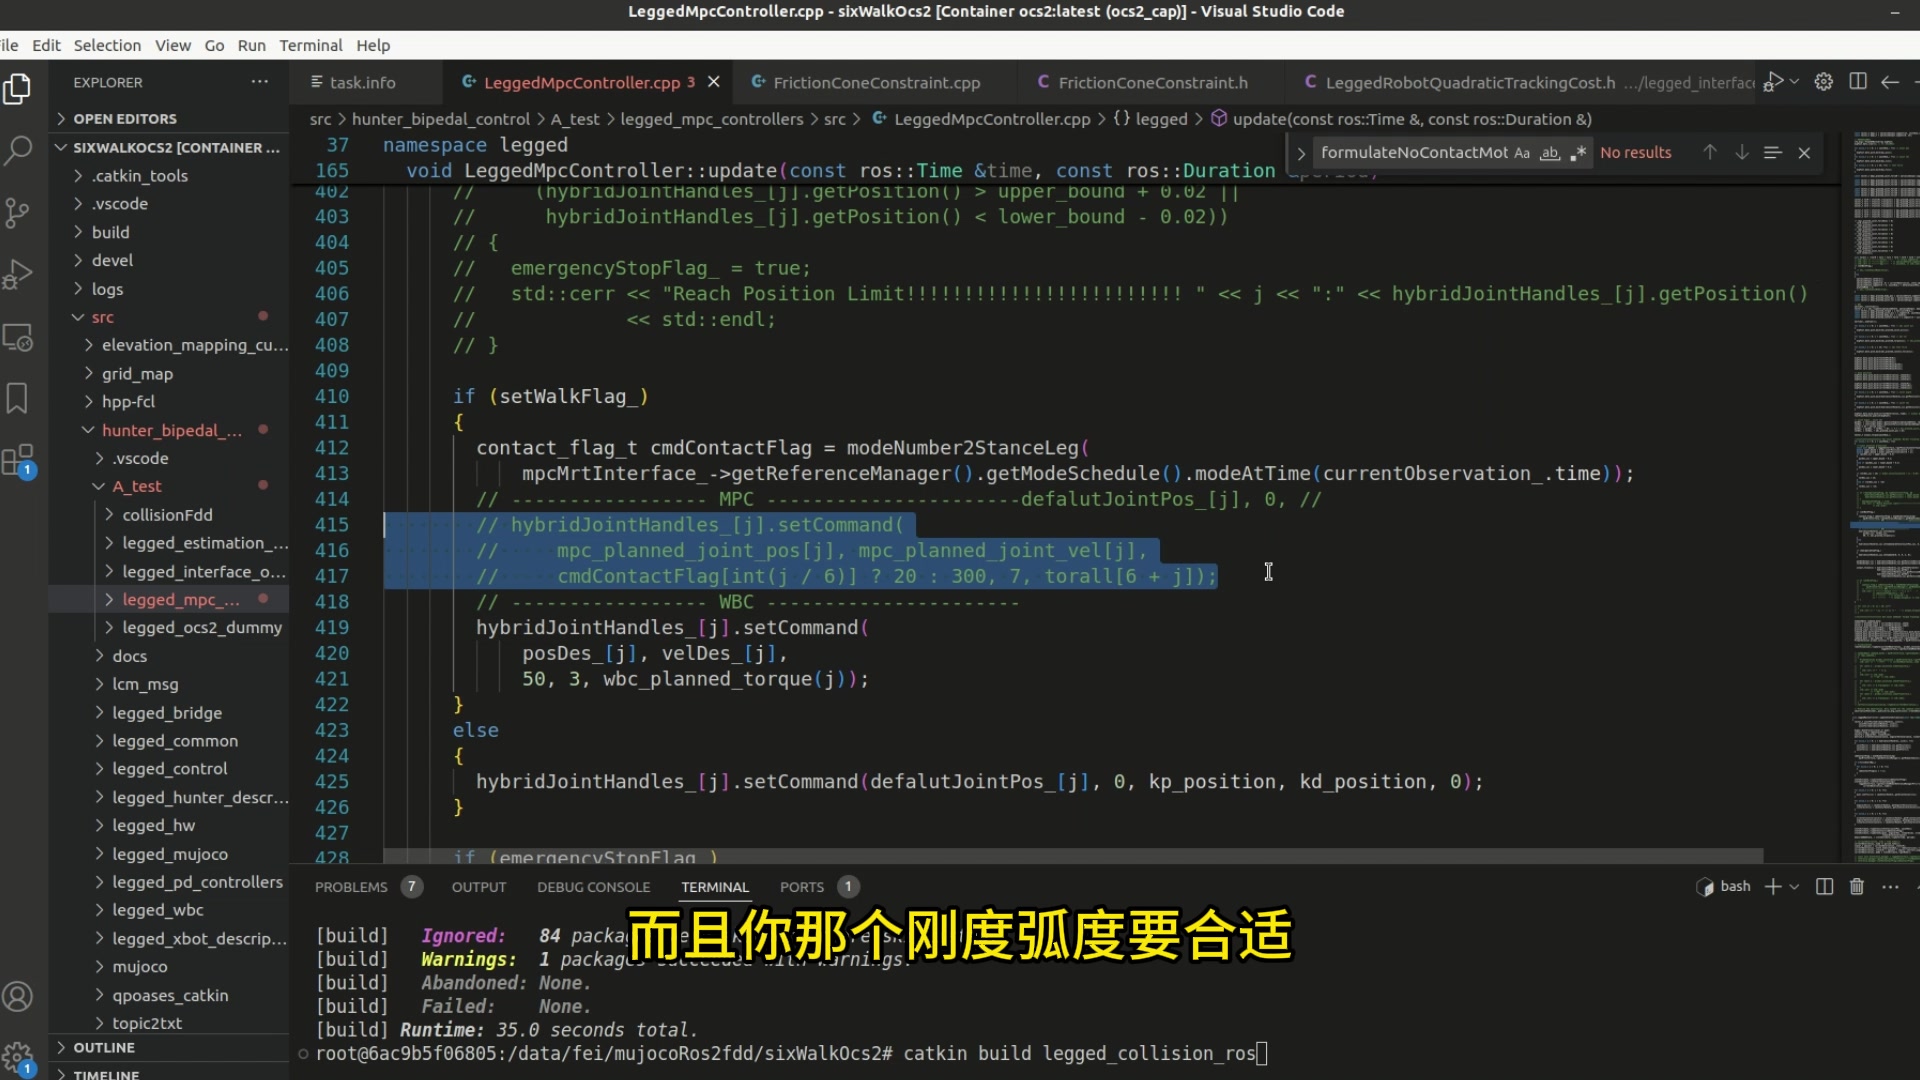Open the Terminal menu in the menu bar

coord(311,45)
